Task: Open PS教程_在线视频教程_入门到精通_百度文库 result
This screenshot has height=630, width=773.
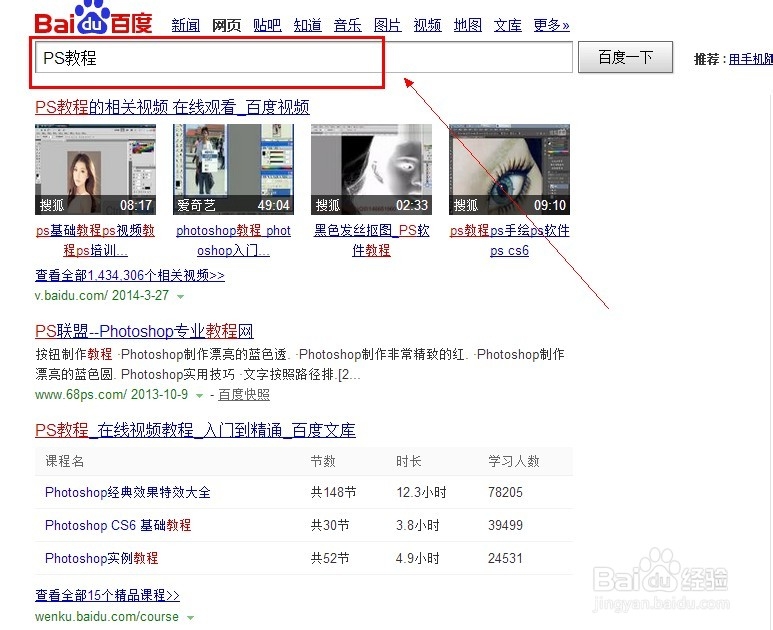Action: [195, 430]
